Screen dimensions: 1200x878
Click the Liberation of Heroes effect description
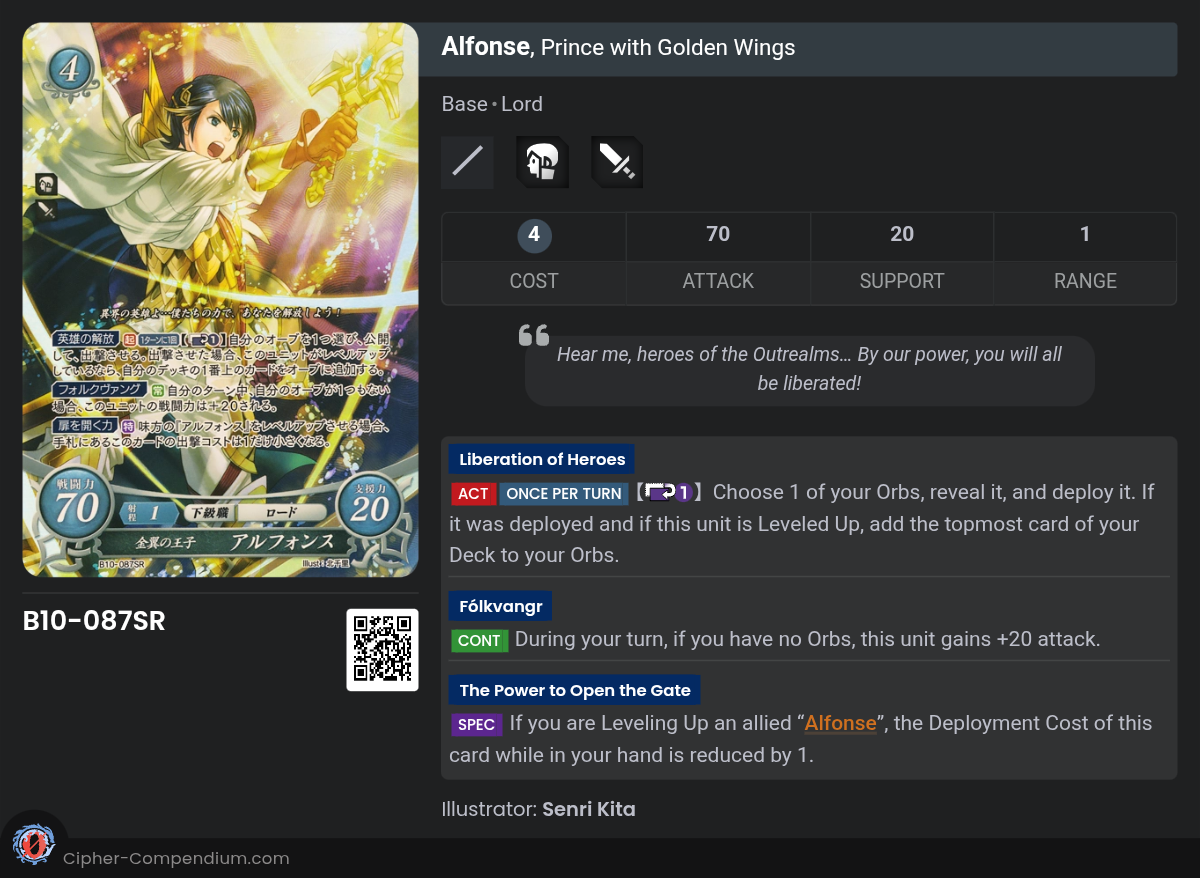[x=803, y=523]
